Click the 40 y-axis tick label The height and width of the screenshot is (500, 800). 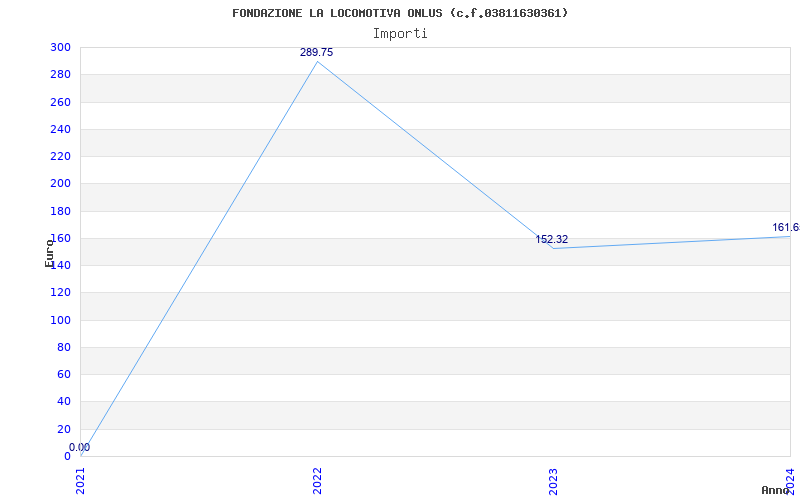(64, 402)
